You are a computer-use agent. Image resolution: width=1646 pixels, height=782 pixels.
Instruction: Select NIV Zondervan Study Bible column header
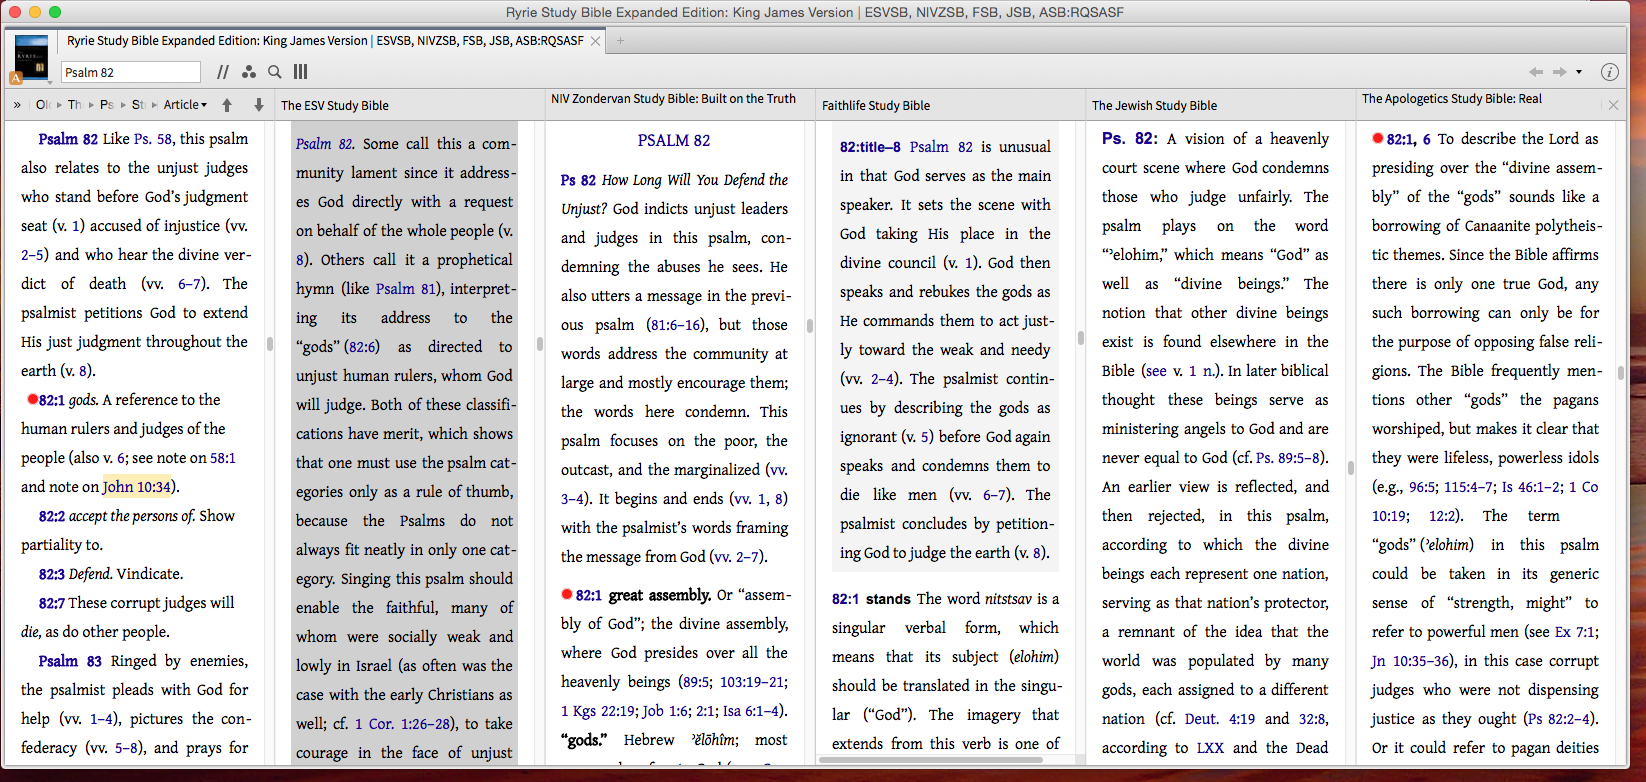[x=673, y=99]
